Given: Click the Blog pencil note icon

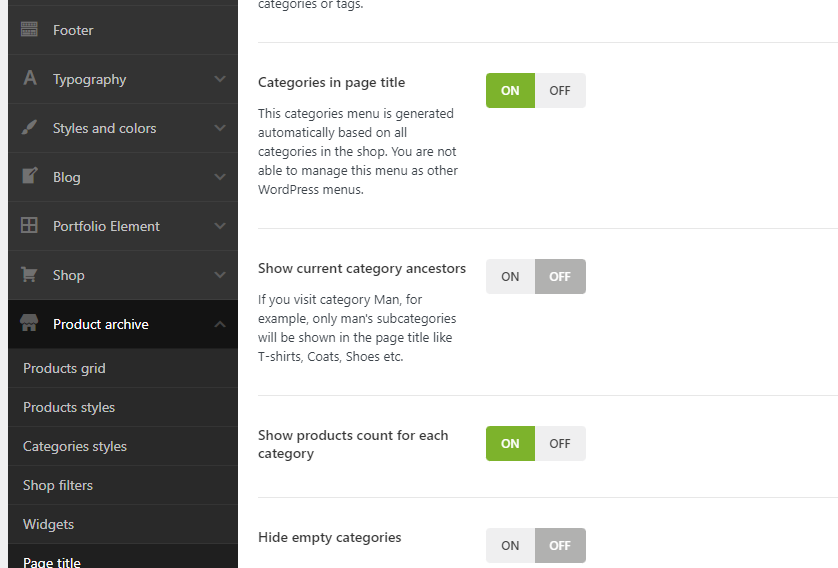Looking at the screenshot, I should 30,177.
